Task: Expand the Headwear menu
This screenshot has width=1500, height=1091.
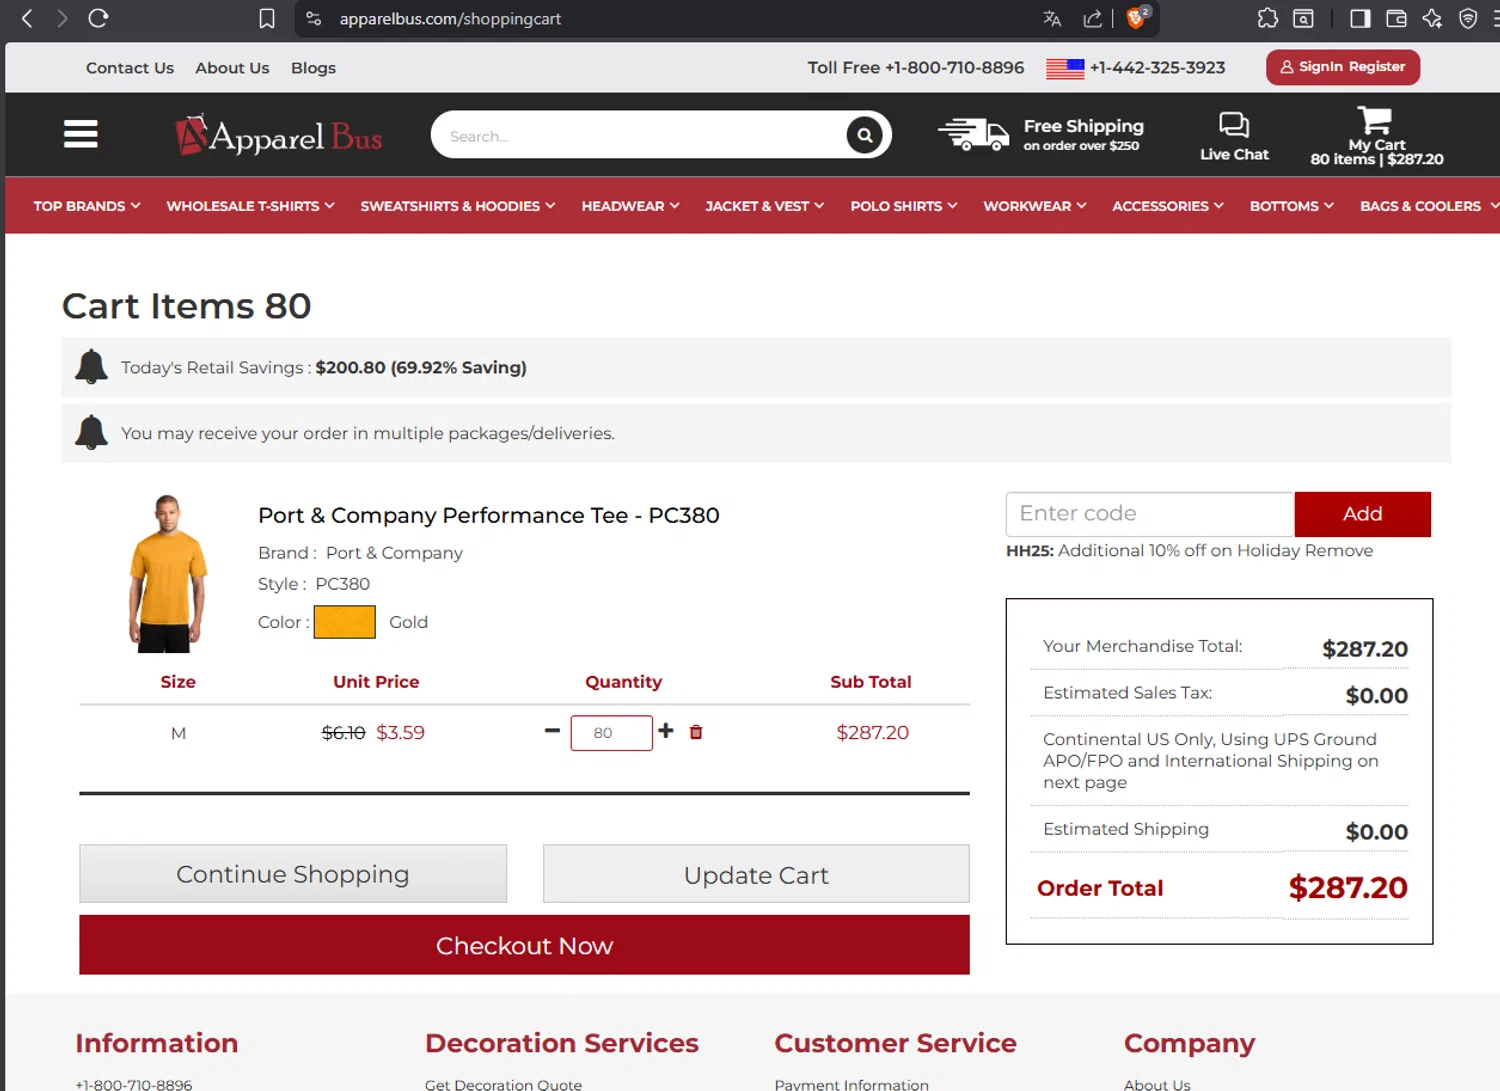Action: [x=630, y=206]
